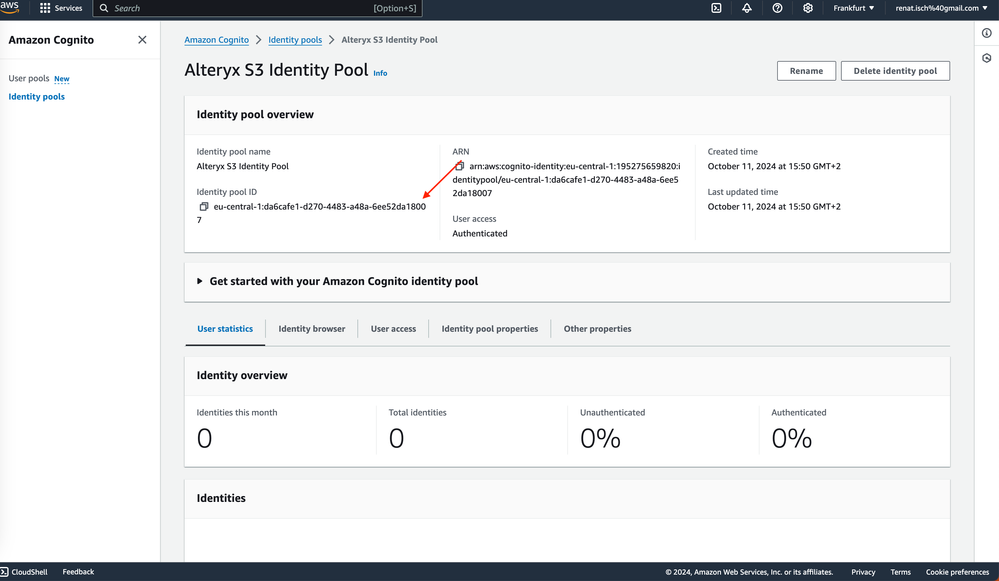Expand Get started with your identity pool
Screen dimensions: 999x581
[337, 281]
